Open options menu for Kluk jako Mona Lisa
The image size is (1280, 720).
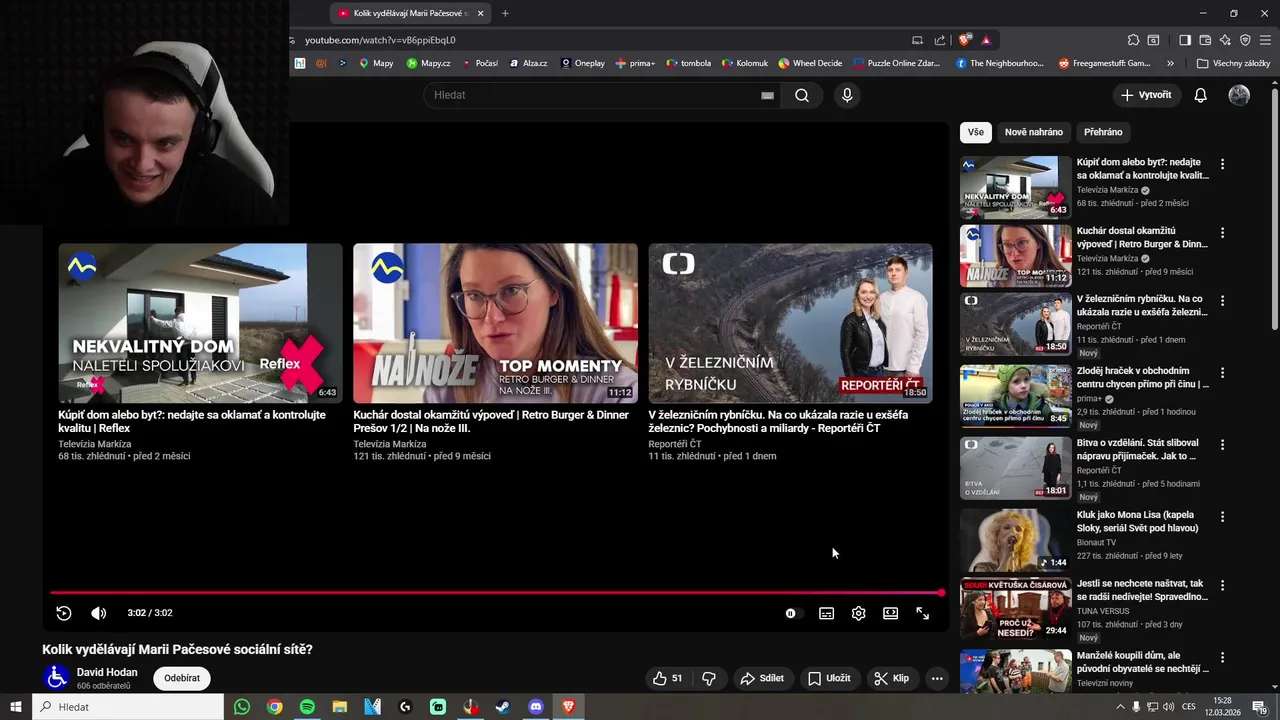pyautogui.click(x=1222, y=517)
